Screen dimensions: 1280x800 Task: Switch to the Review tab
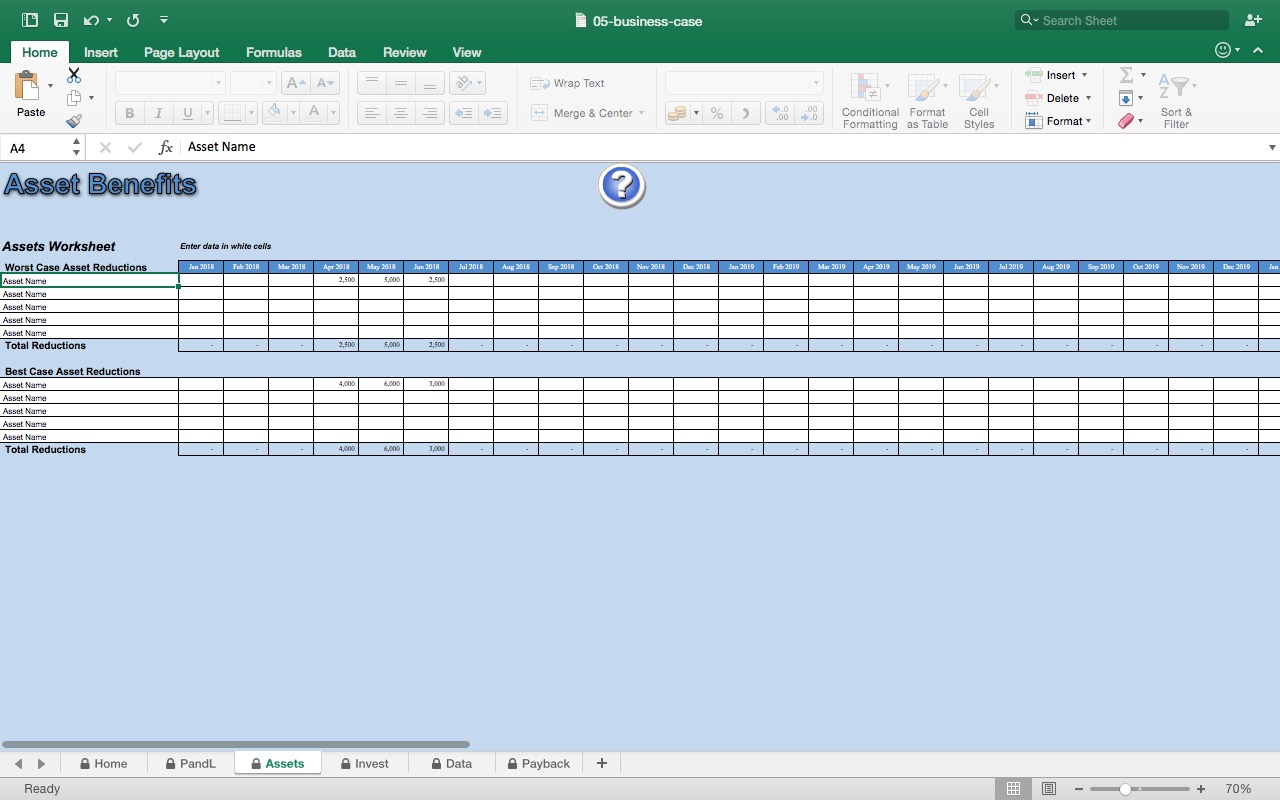(405, 52)
